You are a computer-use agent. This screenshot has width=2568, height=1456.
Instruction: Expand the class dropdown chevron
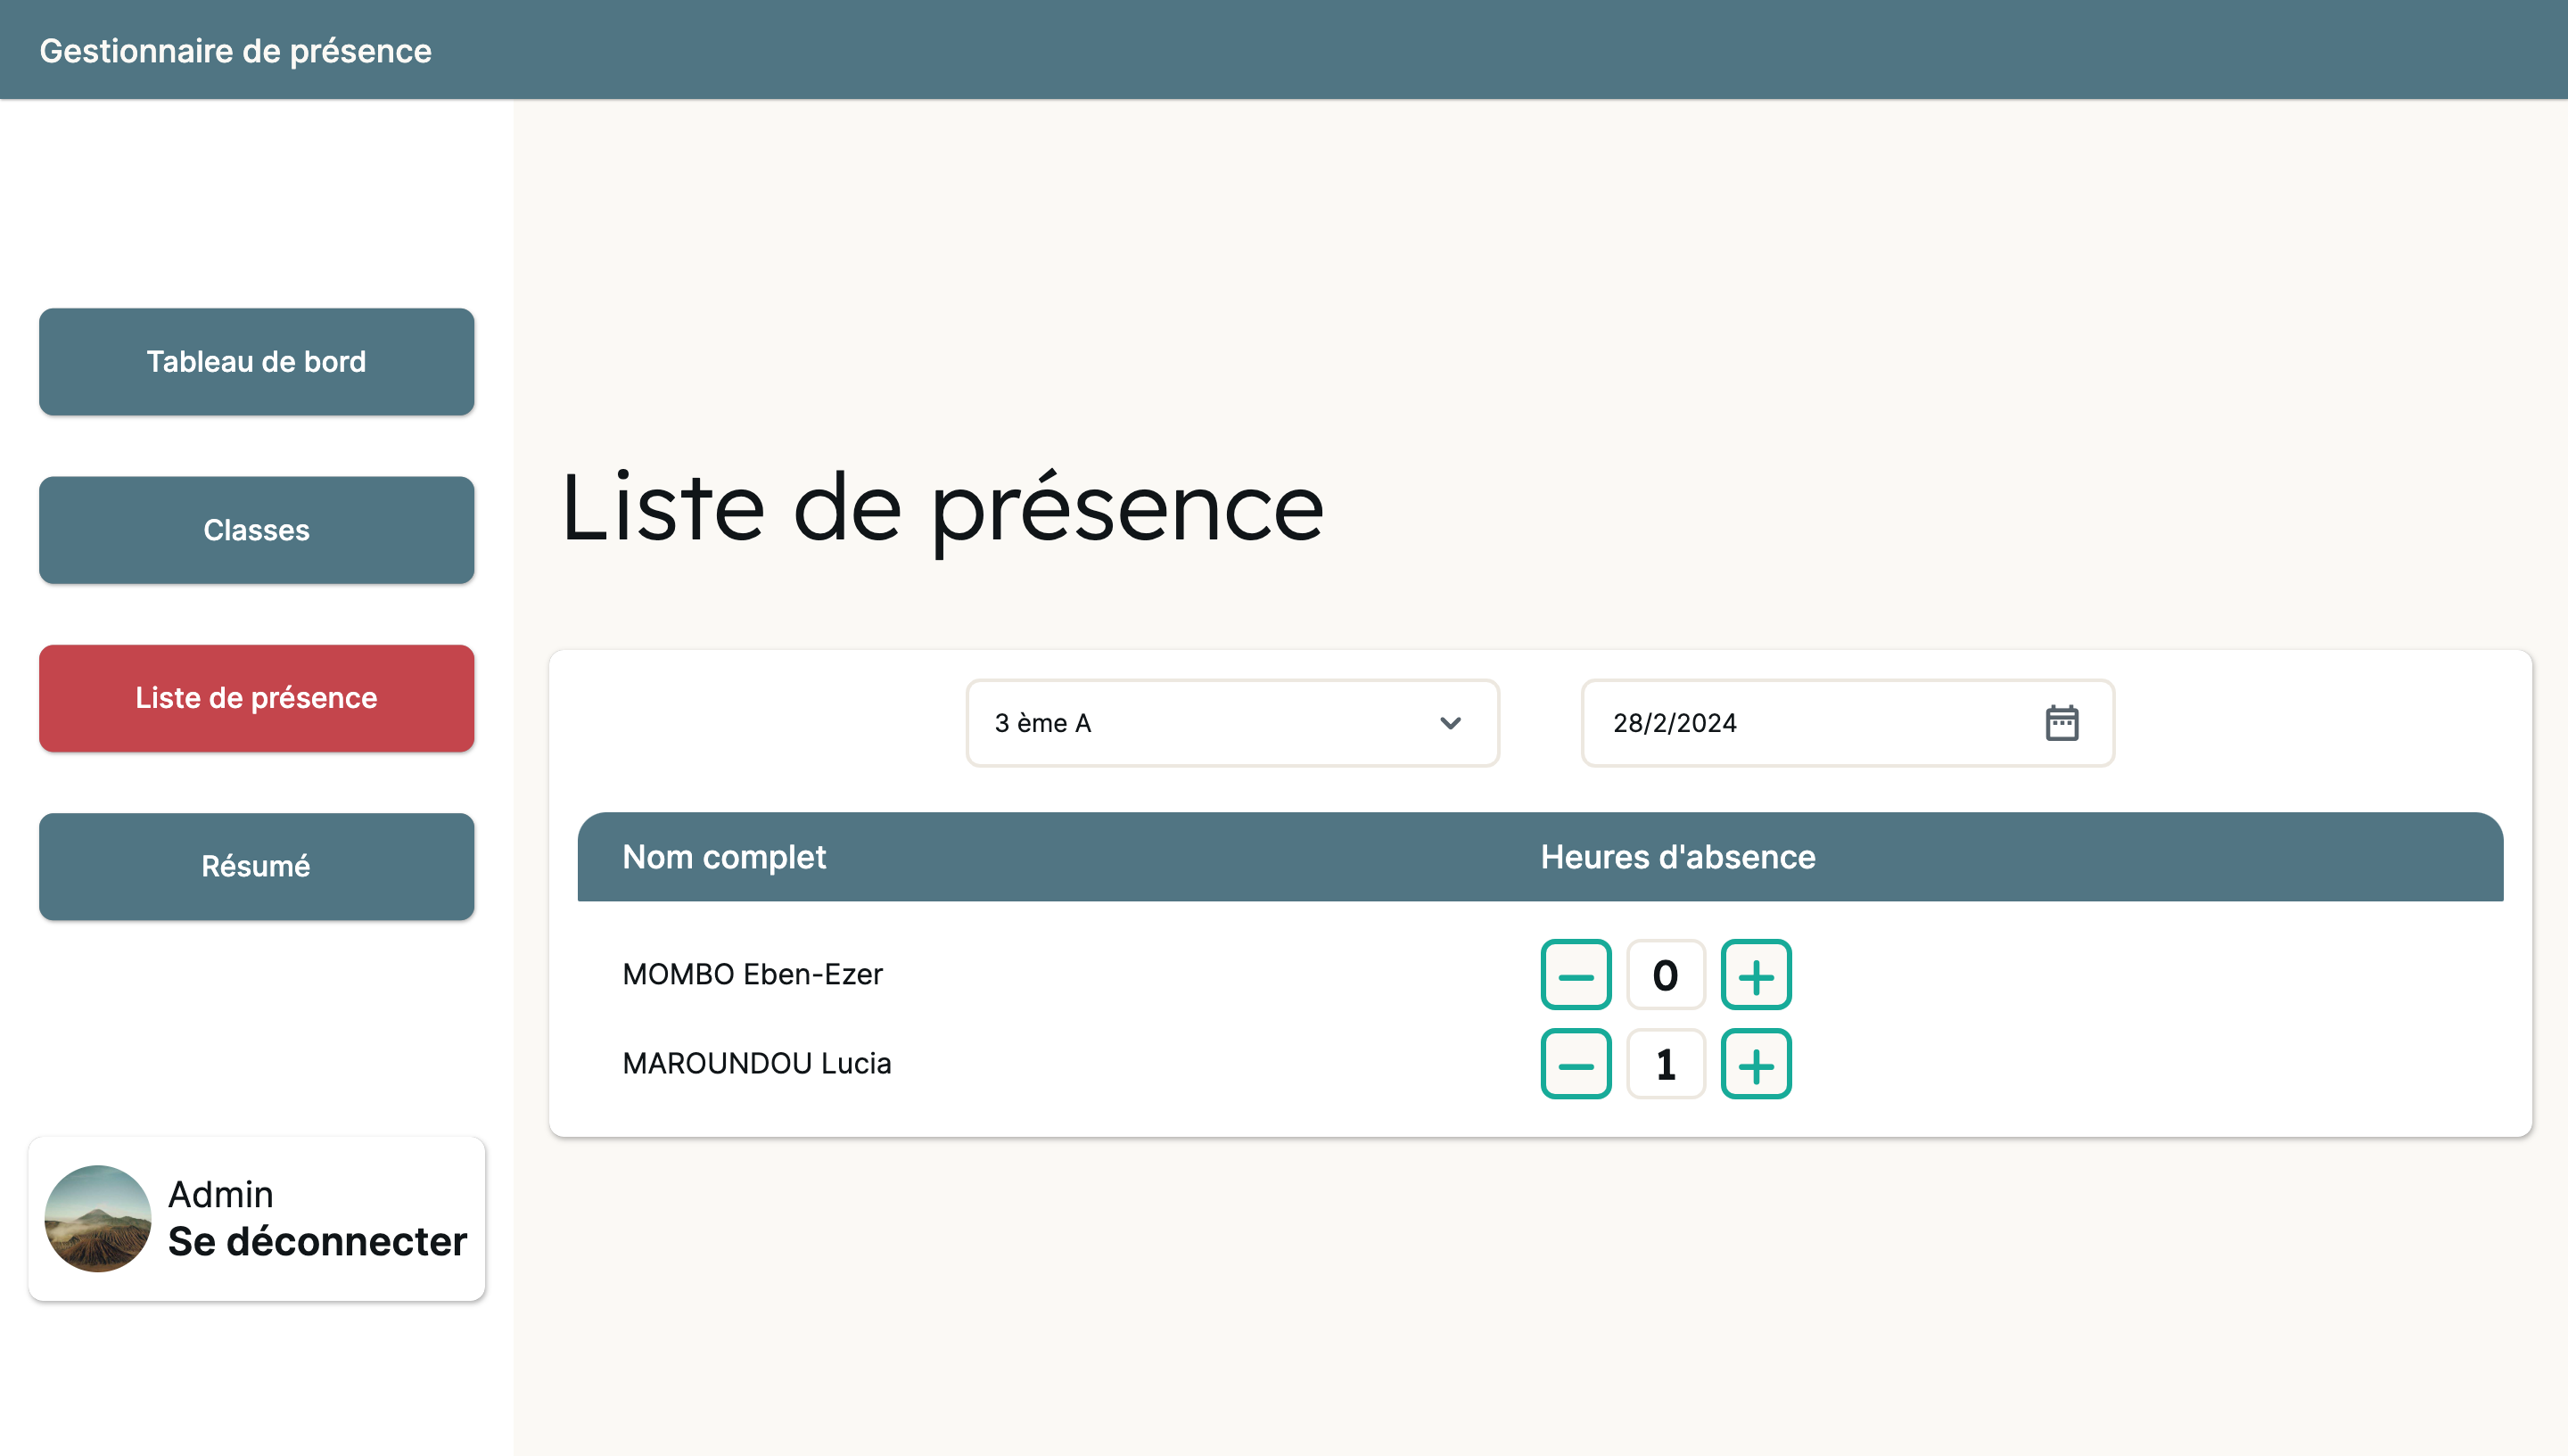point(1450,723)
